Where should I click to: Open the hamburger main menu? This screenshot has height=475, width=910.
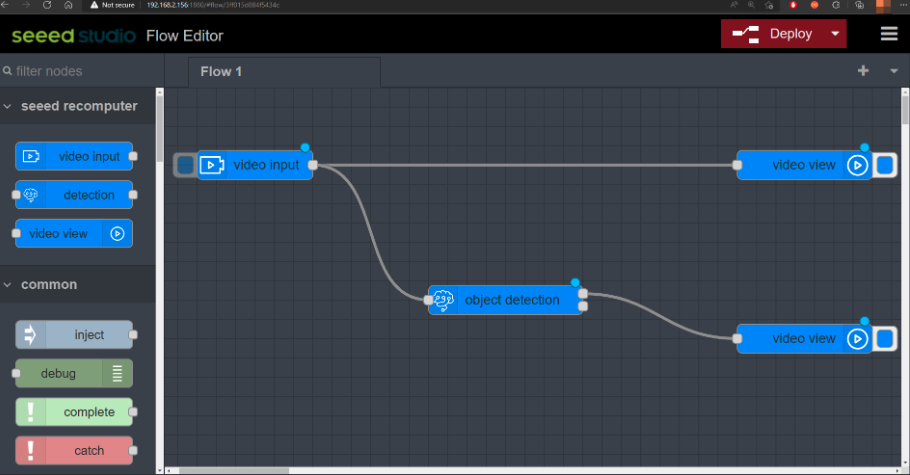[x=888, y=34]
